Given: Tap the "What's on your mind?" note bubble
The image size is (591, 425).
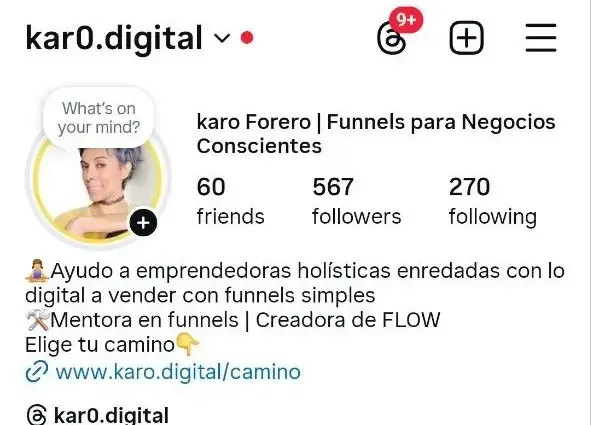Looking at the screenshot, I should pos(99,118).
